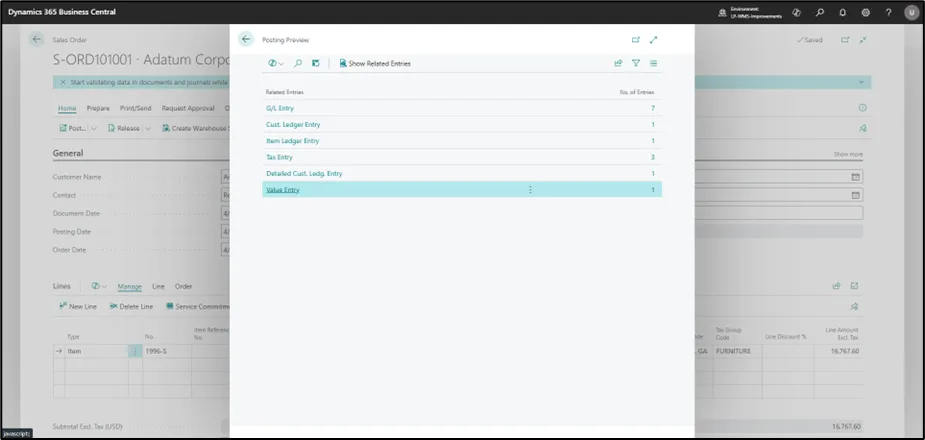
Task: Expand the Post dropdown arrow
Action: [x=94, y=128]
